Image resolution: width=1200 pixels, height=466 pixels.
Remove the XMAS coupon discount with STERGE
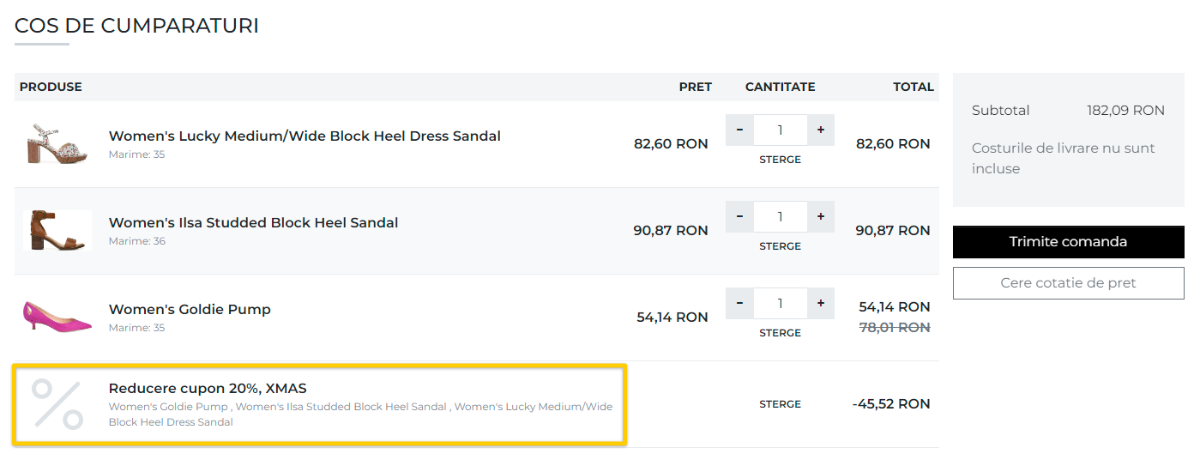point(780,404)
